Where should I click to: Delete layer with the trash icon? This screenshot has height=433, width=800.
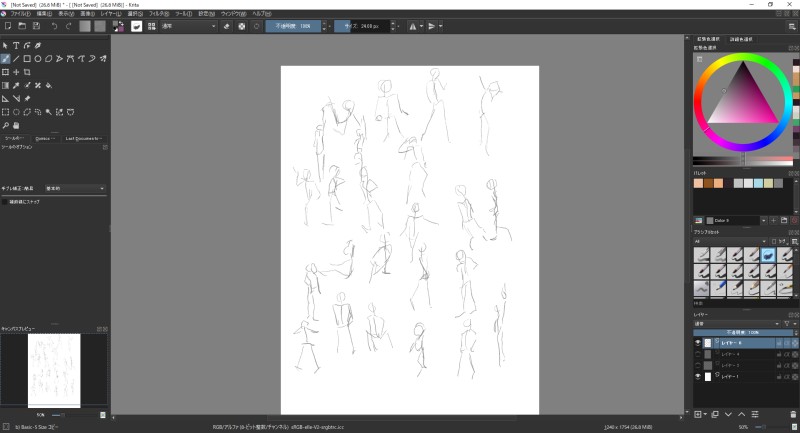(793, 414)
